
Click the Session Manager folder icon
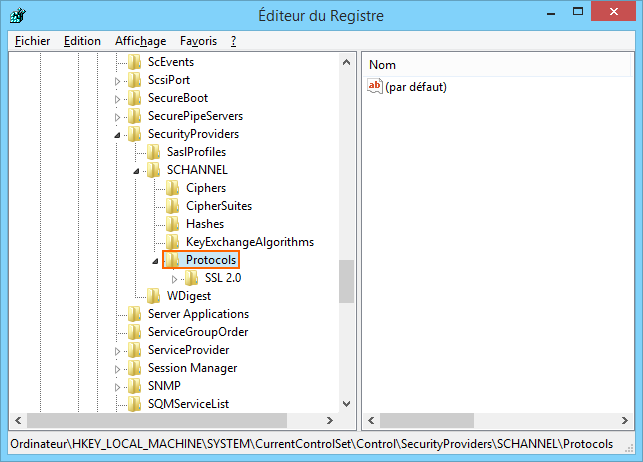click(135, 368)
